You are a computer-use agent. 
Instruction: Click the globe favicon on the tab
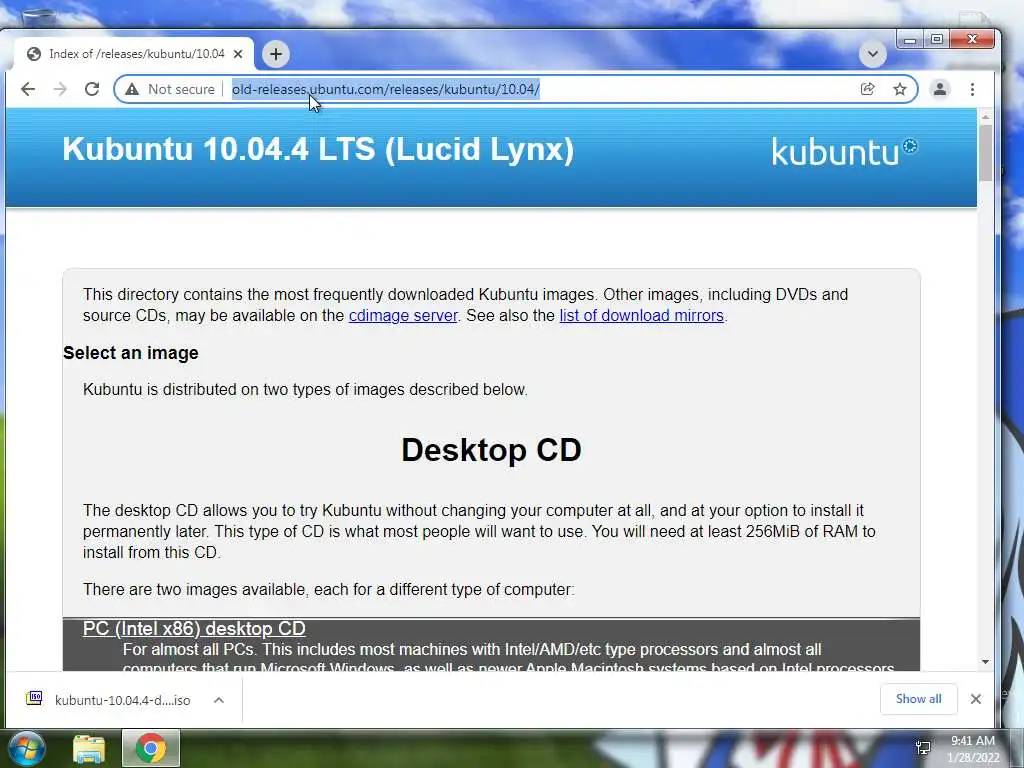click(34, 54)
